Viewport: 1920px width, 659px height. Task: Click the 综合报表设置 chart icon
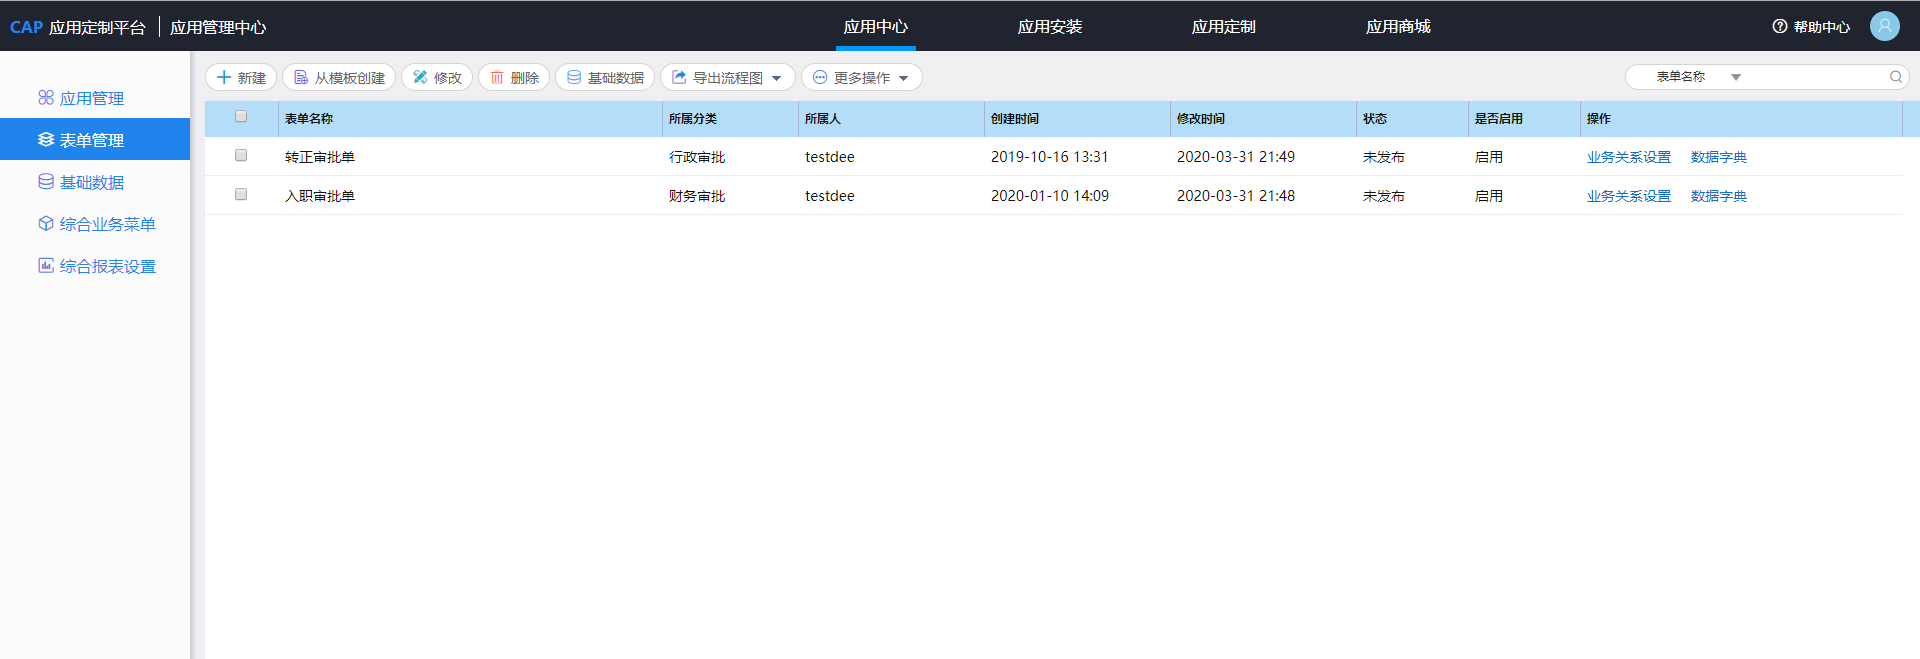coord(46,265)
